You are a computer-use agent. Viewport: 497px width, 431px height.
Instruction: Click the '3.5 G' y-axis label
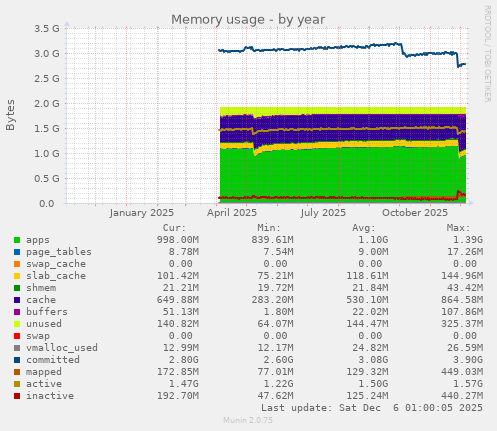[47, 29]
